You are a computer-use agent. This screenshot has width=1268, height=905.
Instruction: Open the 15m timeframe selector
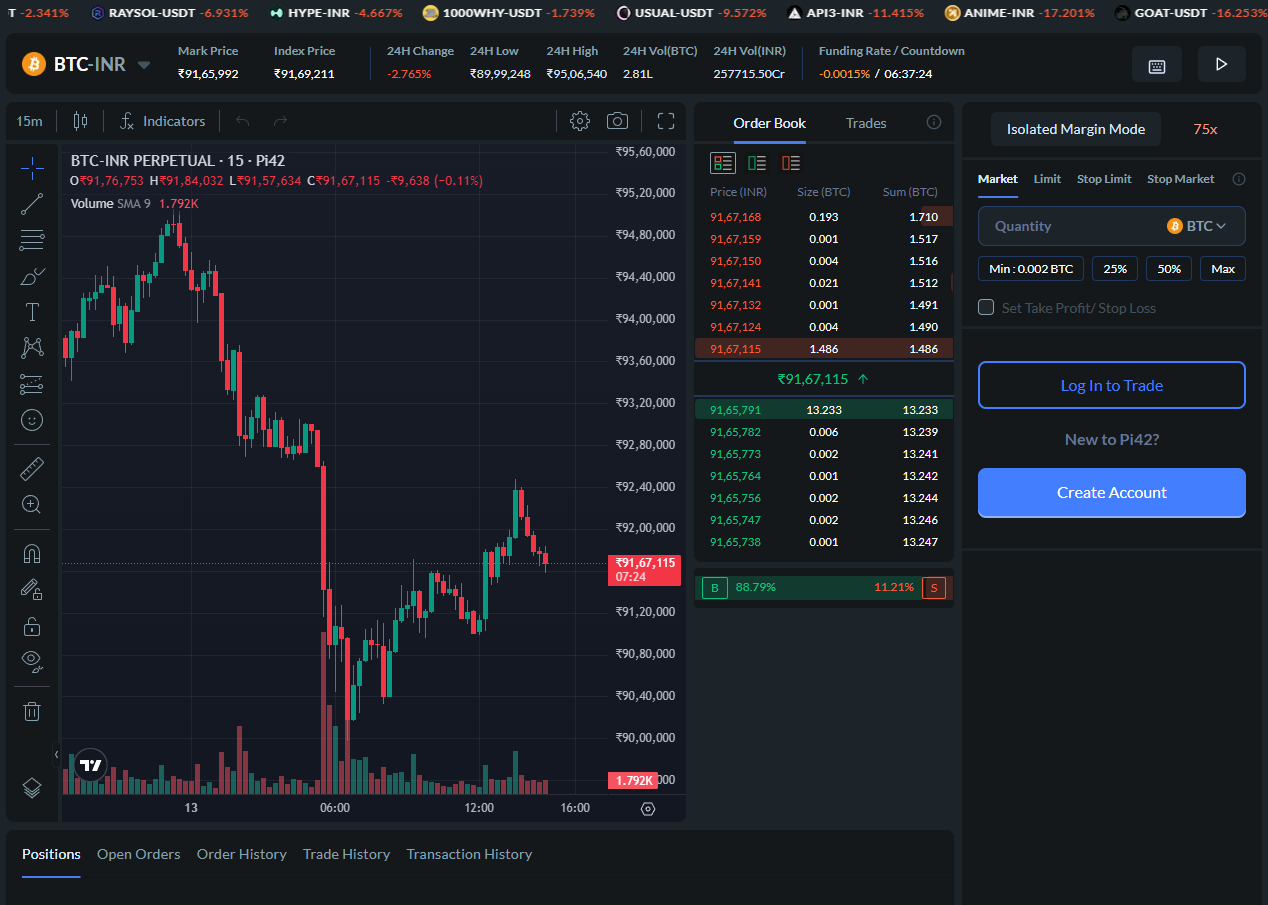[29, 121]
